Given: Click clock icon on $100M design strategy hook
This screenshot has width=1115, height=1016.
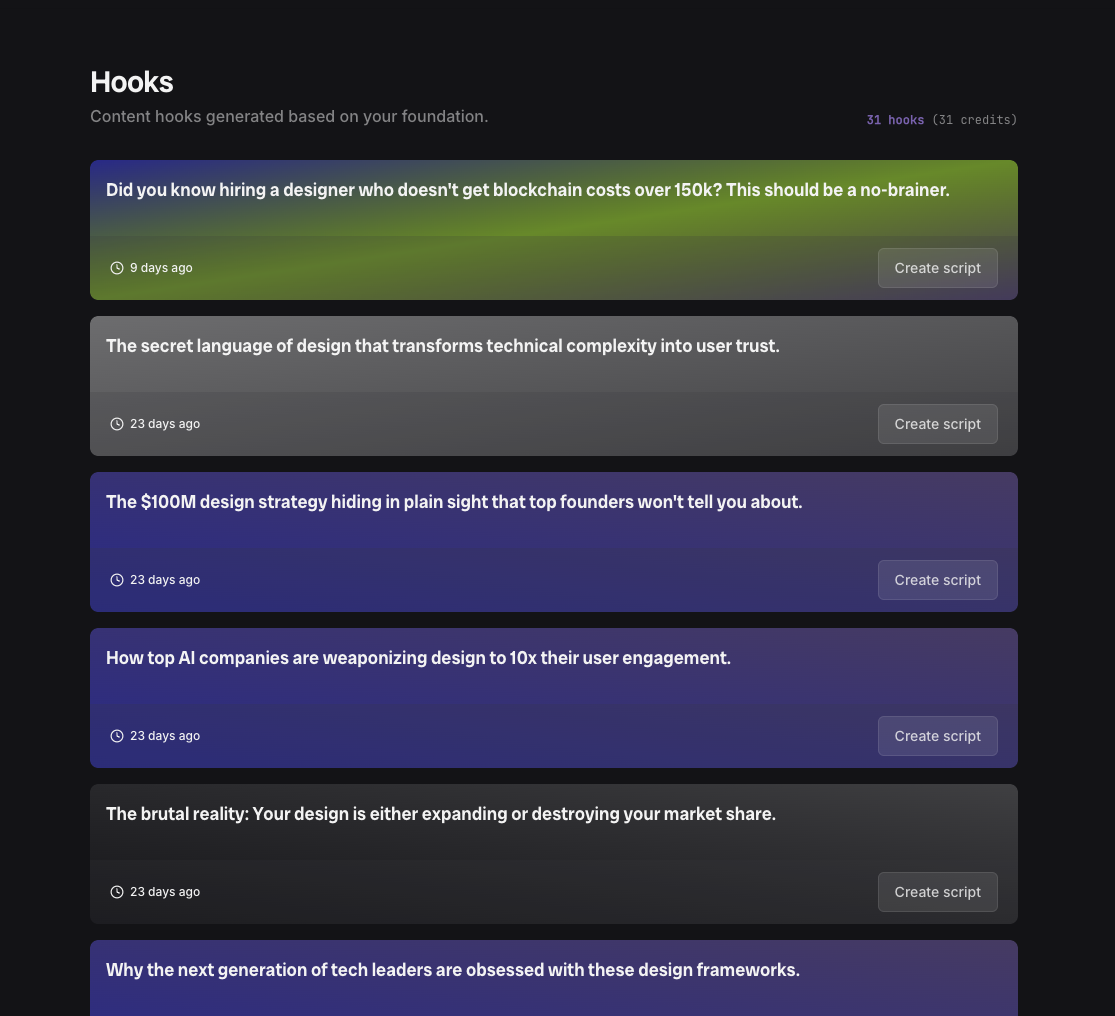Looking at the screenshot, I should pyautogui.click(x=117, y=580).
